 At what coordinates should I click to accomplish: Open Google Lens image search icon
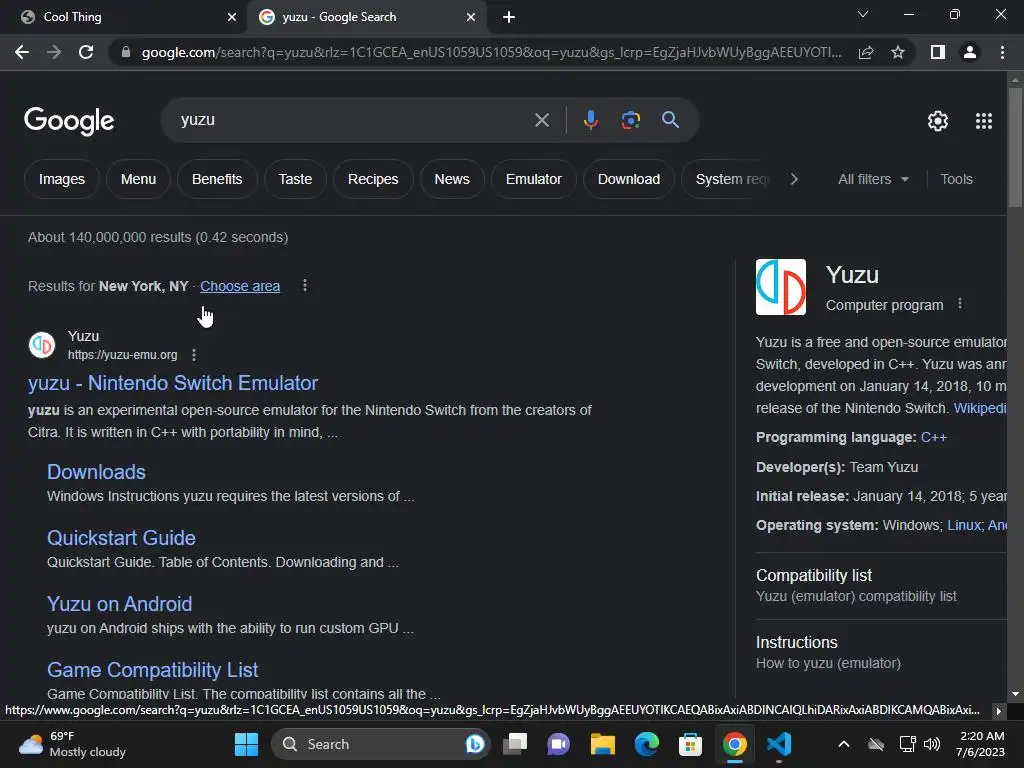[630, 120]
